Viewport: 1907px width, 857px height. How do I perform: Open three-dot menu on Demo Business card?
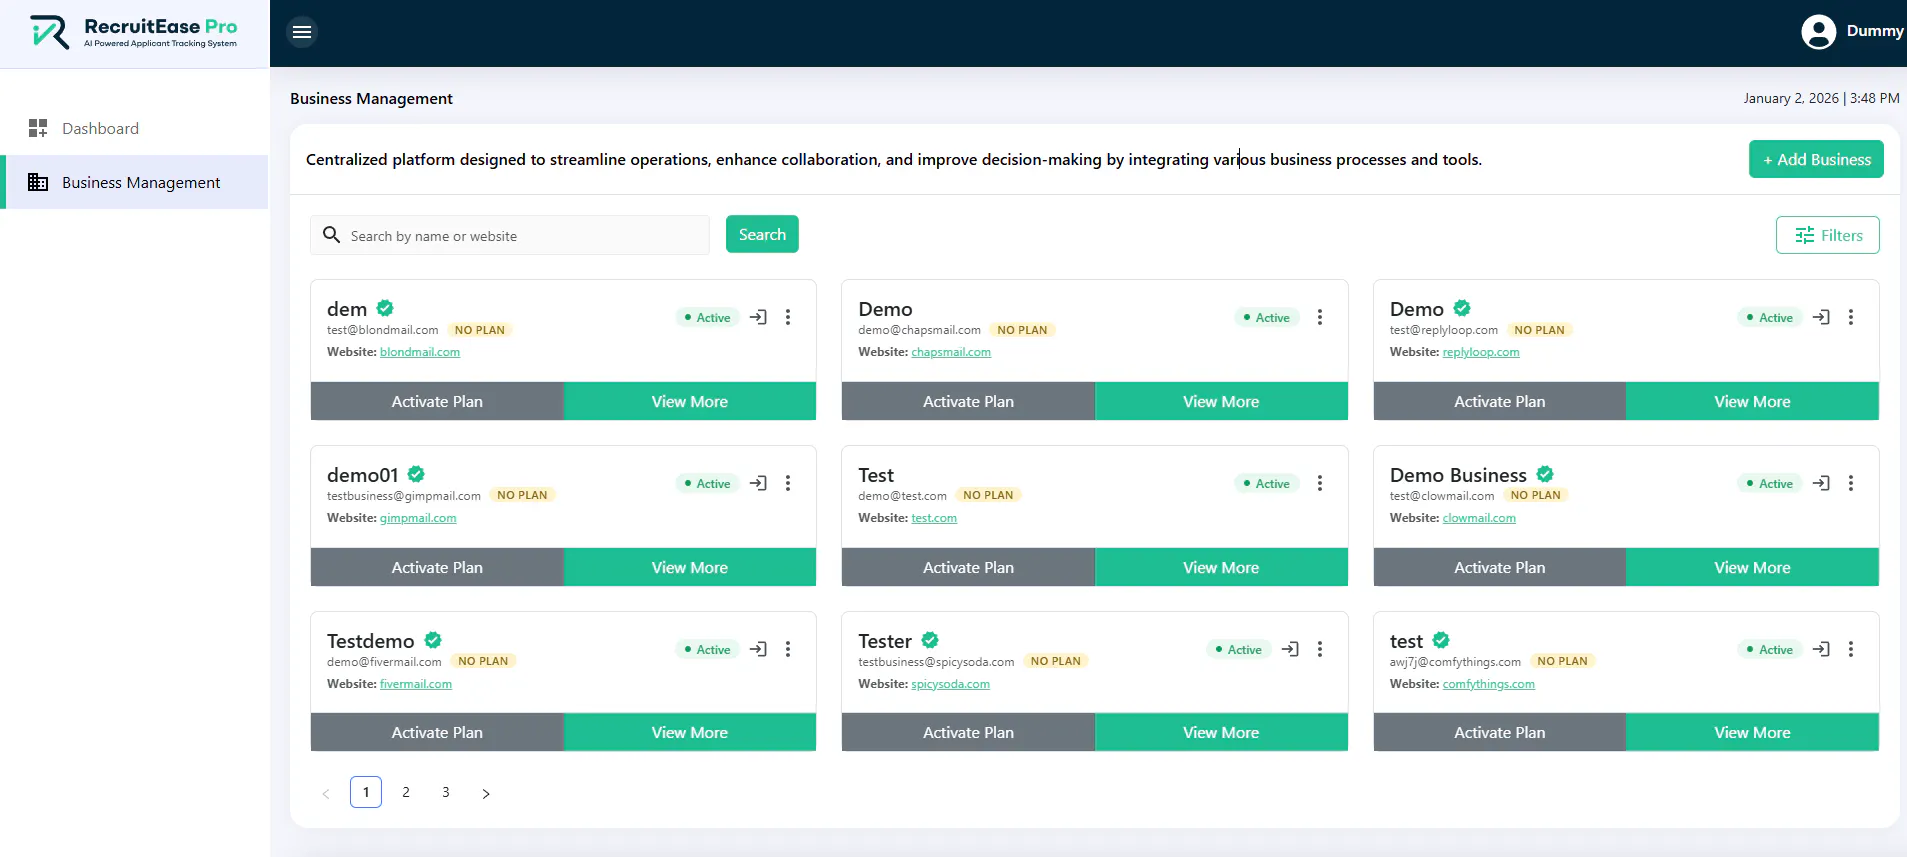(x=1851, y=483)
